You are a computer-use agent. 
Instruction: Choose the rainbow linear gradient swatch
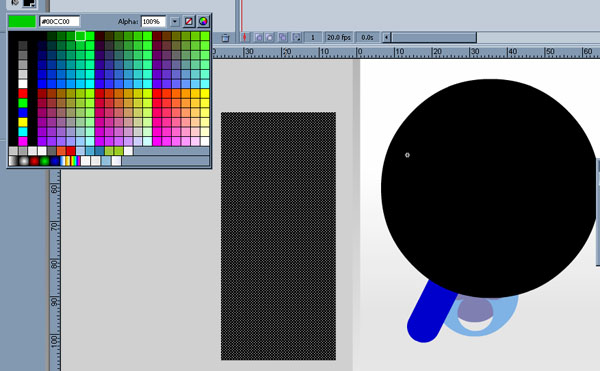75,161
